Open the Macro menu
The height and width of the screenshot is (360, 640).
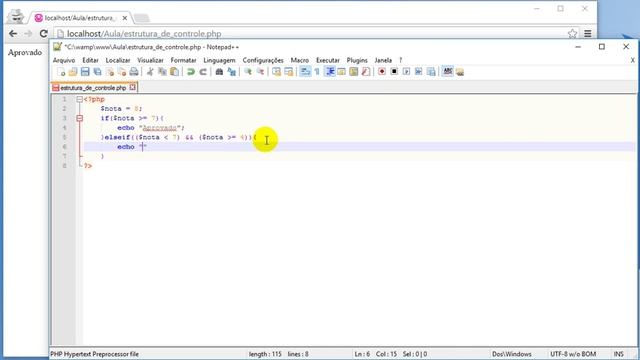click(300, 60)
